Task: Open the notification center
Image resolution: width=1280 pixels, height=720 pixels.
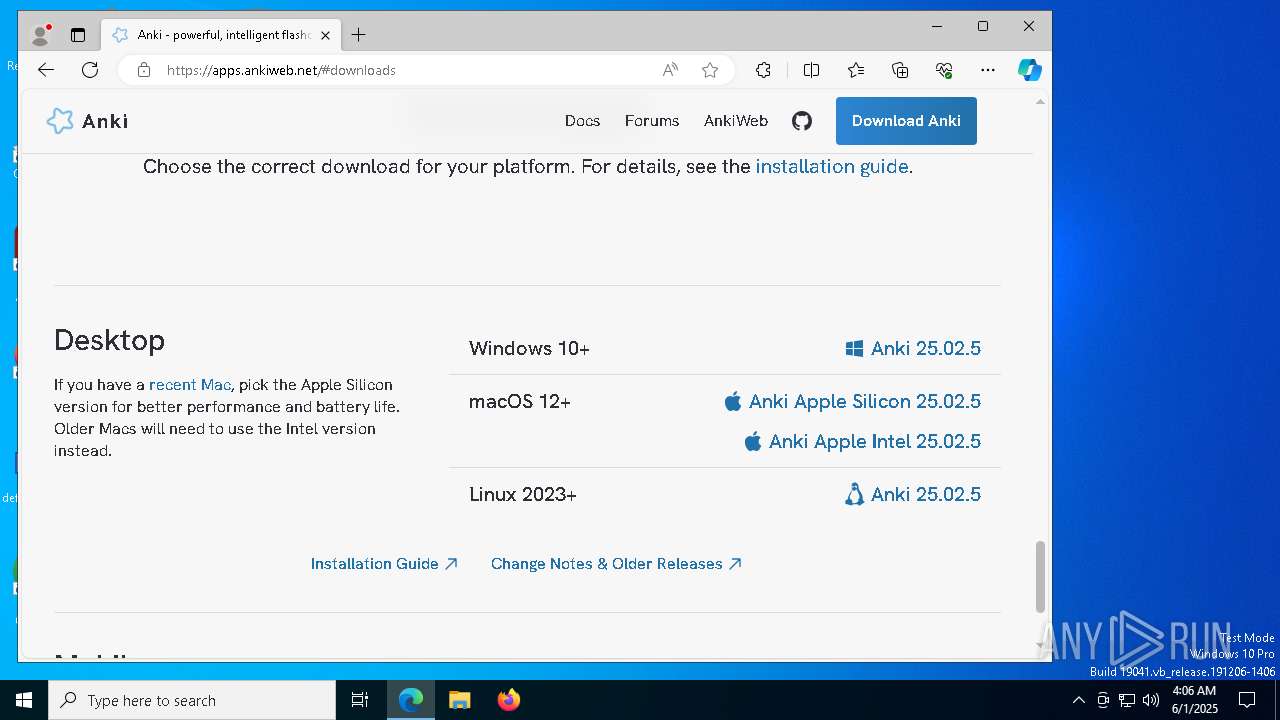Action: pyautogui.click(x=1247, y=700)
